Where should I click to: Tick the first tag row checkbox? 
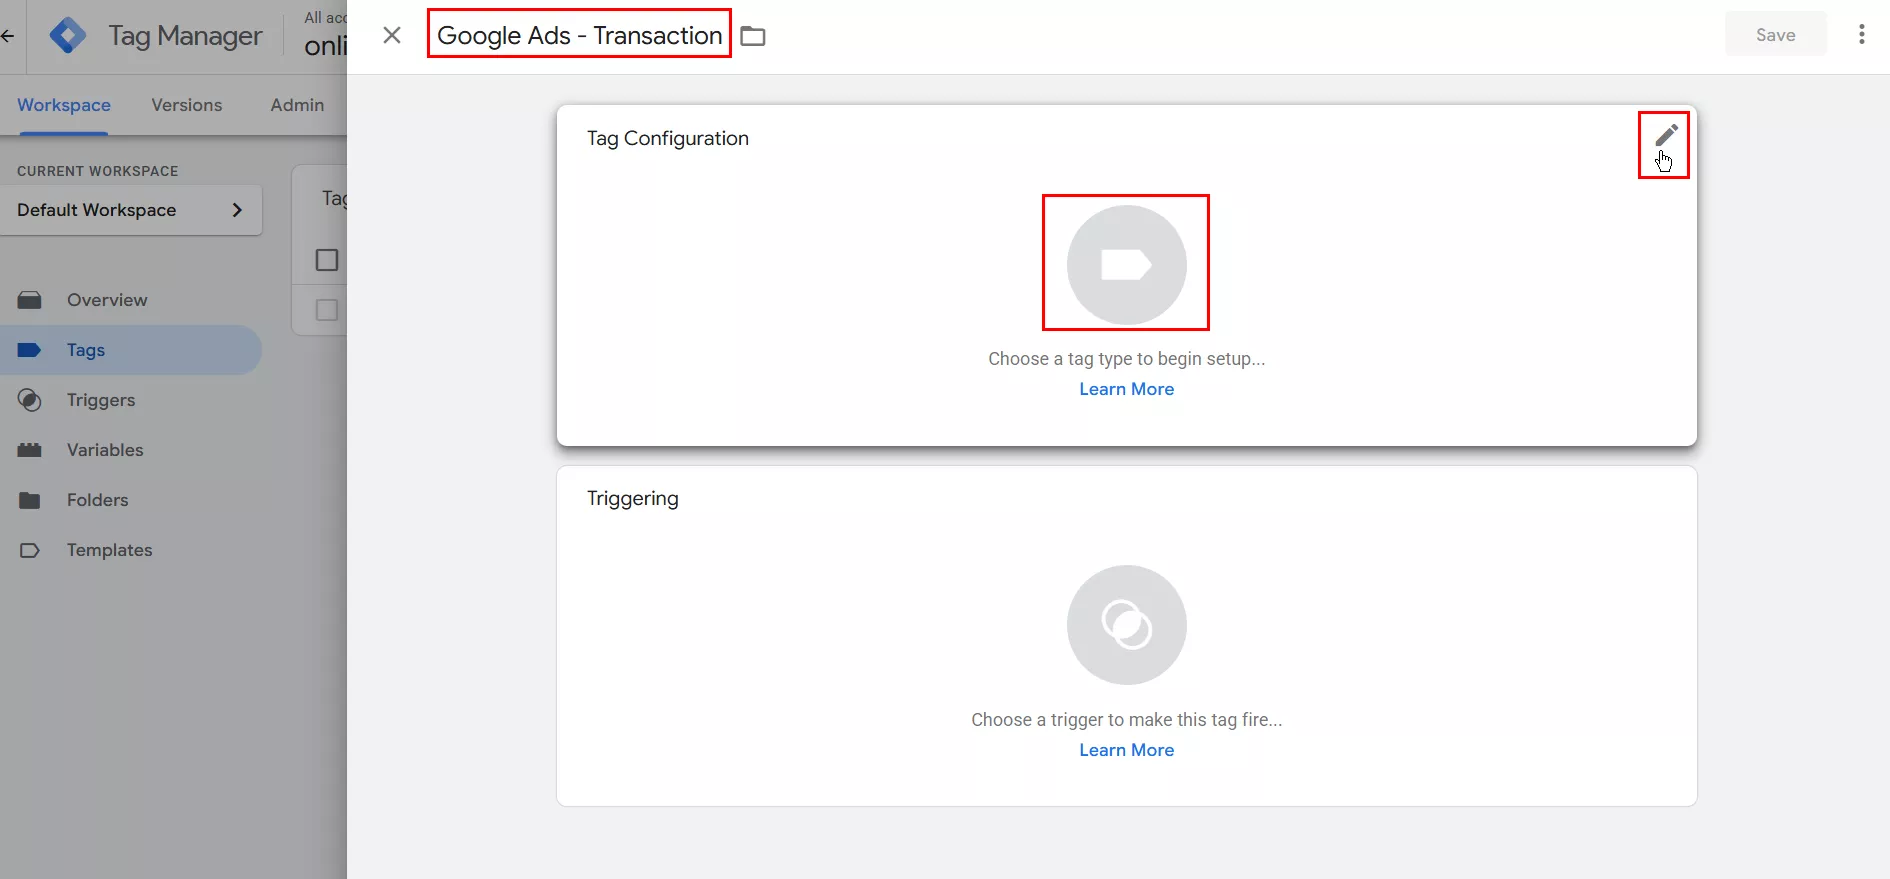(327, 310)
